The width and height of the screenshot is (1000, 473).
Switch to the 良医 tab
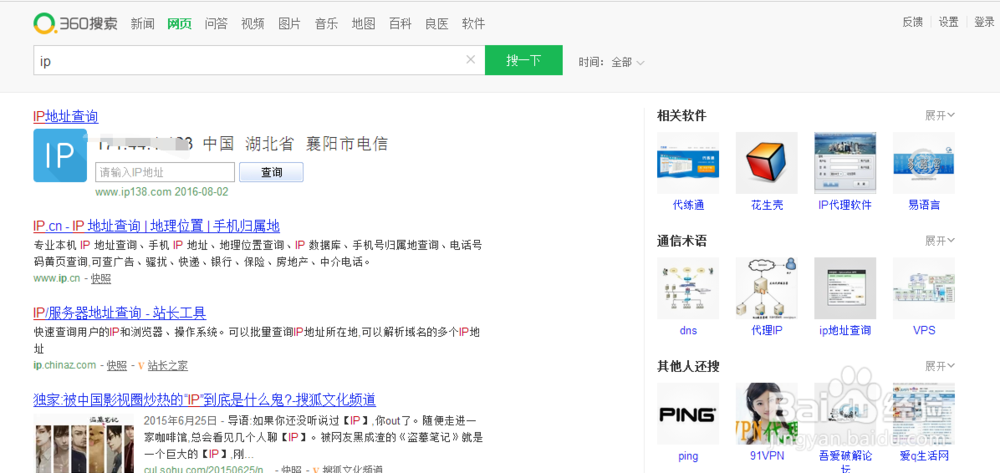tap(437, 24)
